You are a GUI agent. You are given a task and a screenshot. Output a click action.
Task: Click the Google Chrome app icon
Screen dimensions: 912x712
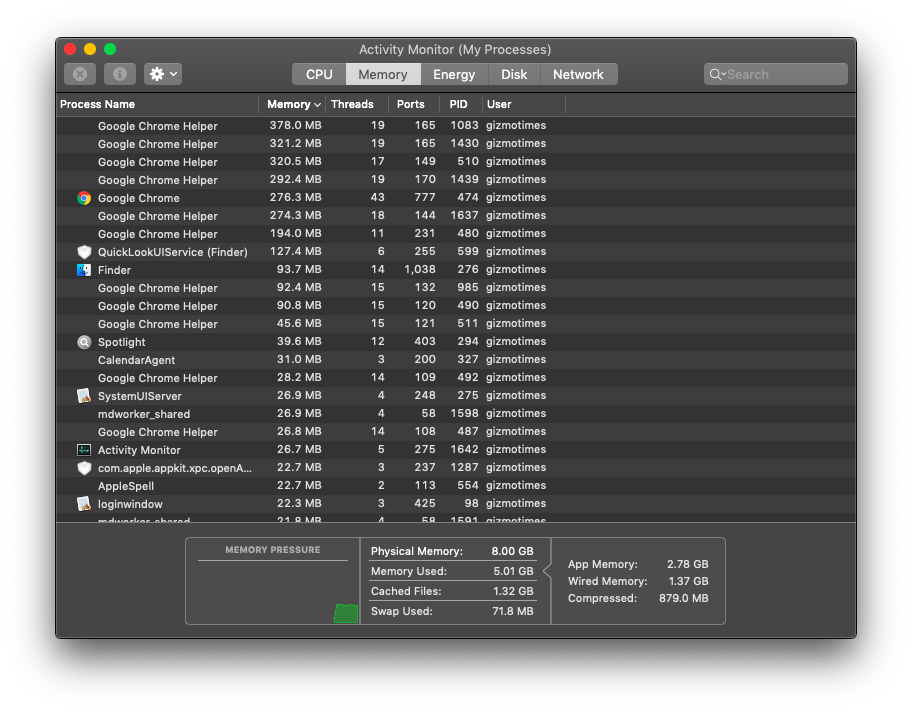[84, 198]
